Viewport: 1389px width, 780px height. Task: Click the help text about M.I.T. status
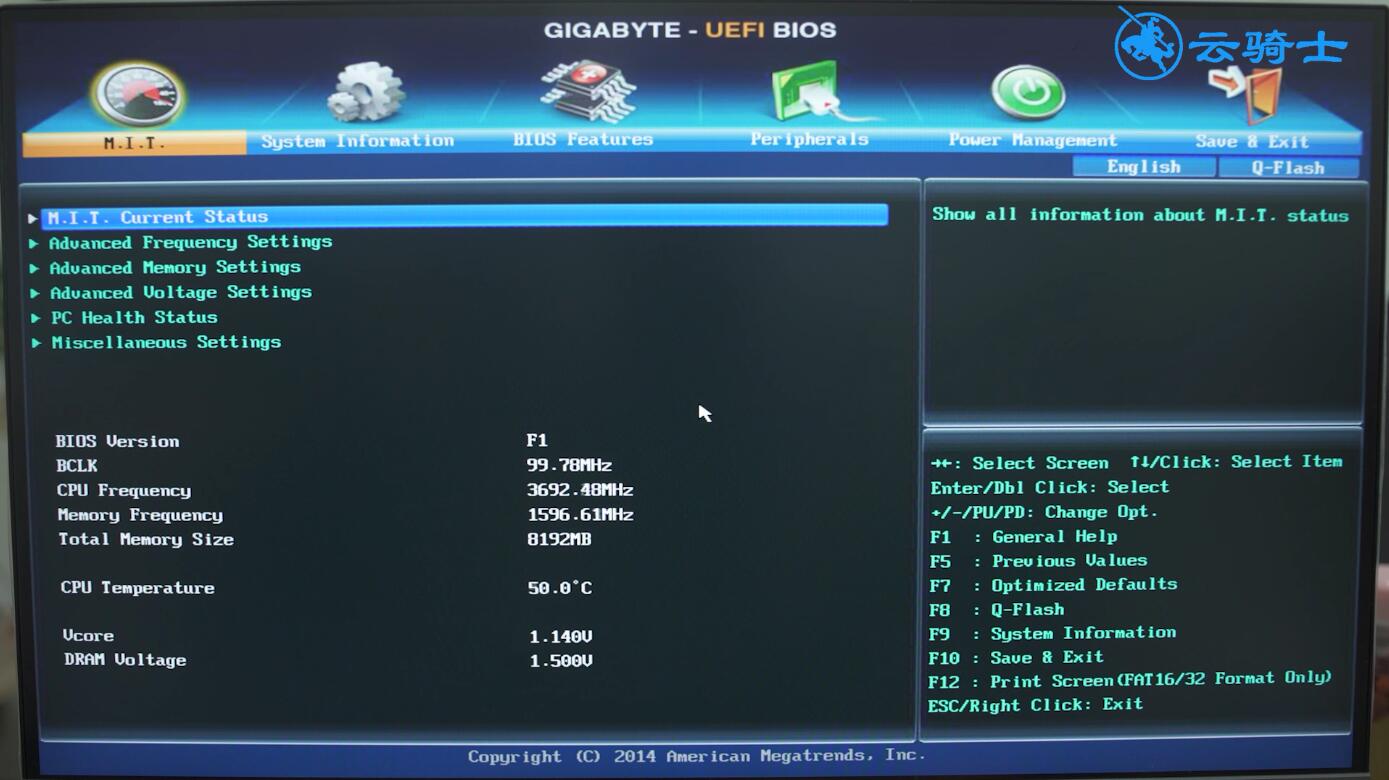click(x=1140, y=215)
